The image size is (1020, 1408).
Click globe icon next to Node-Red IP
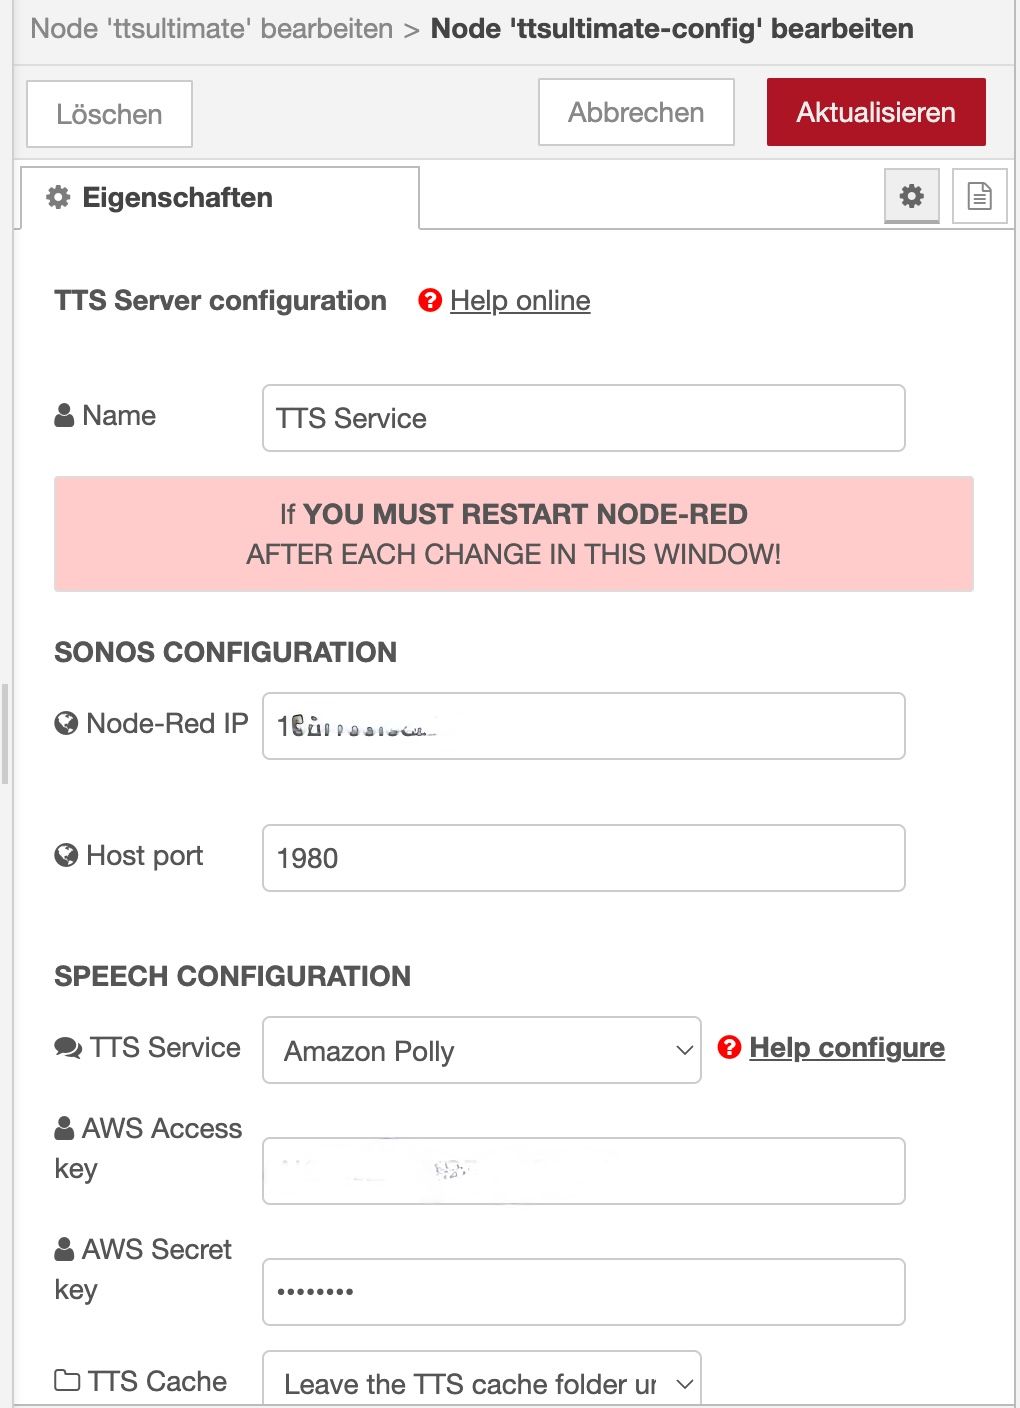point(66,723)
